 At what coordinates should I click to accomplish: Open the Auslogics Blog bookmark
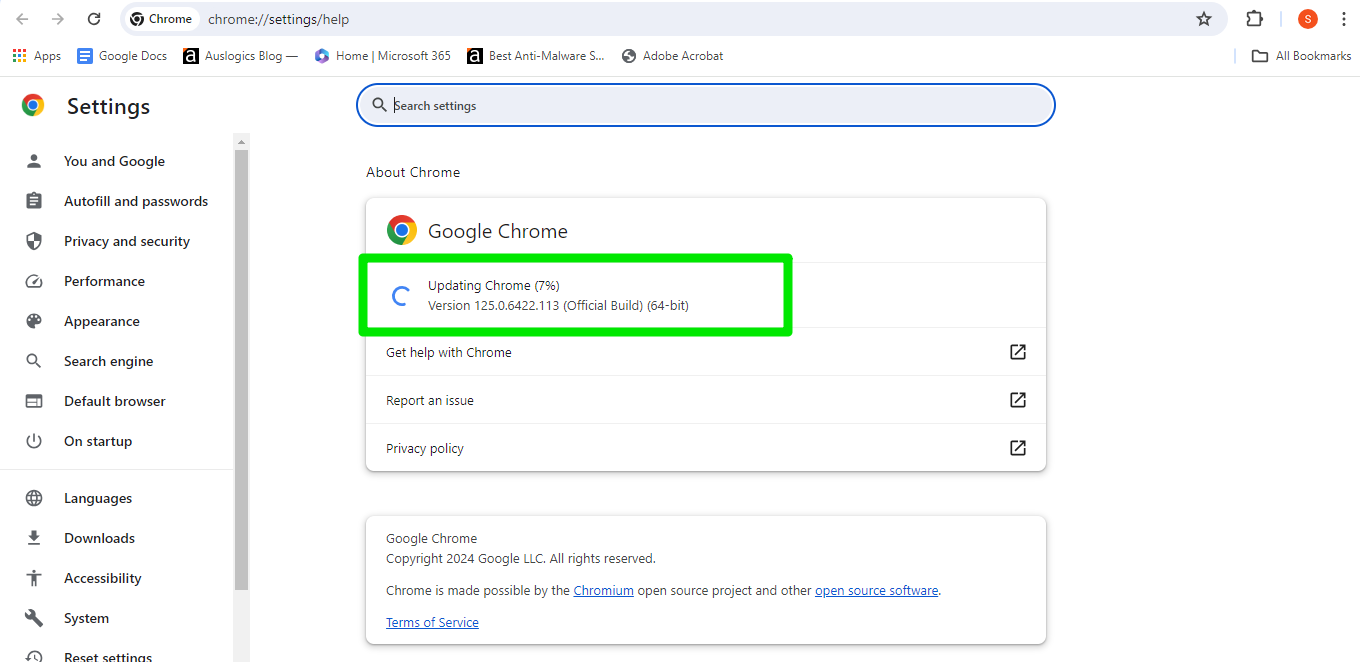pos(241,56)
